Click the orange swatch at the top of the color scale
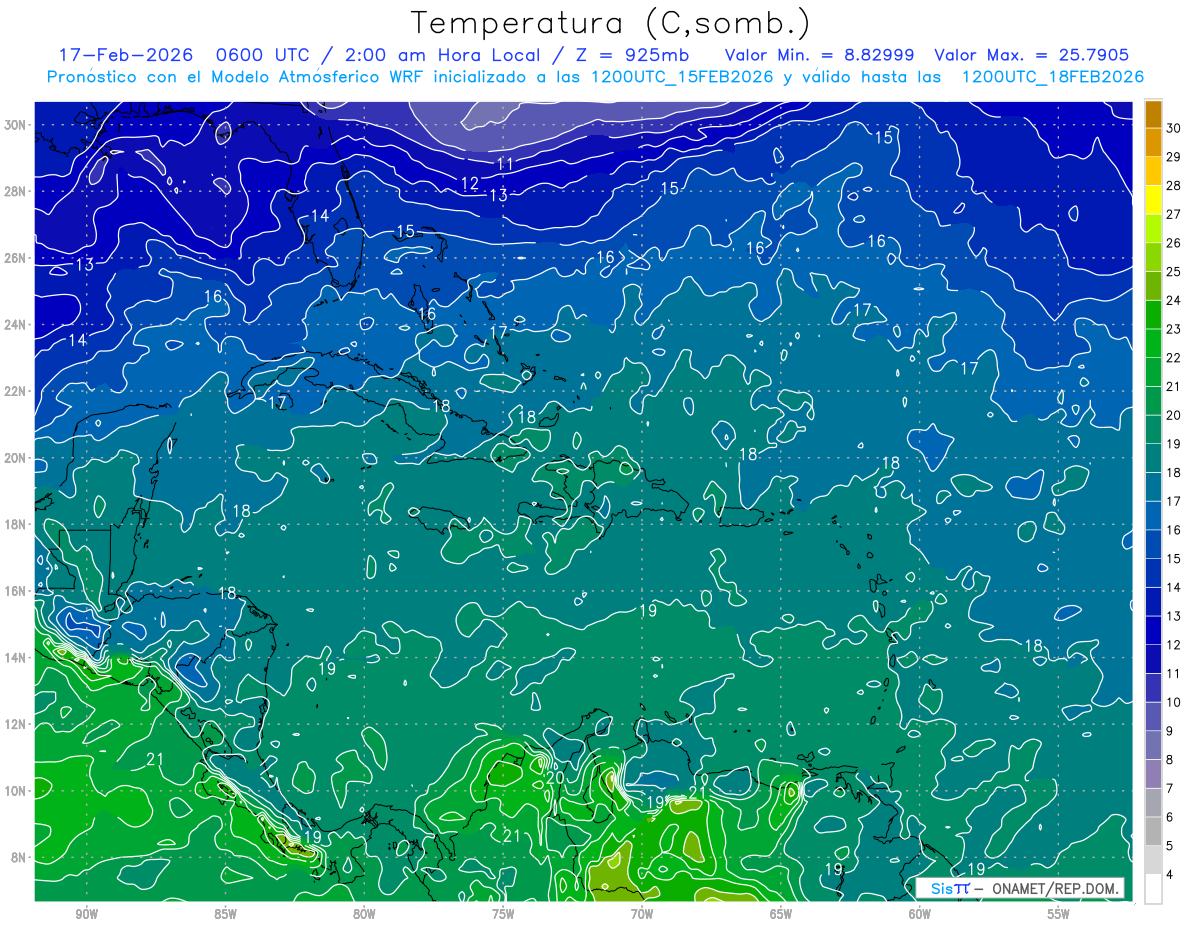The width and height of the screenshot is (1200, 927). [x=1153, y=115]
